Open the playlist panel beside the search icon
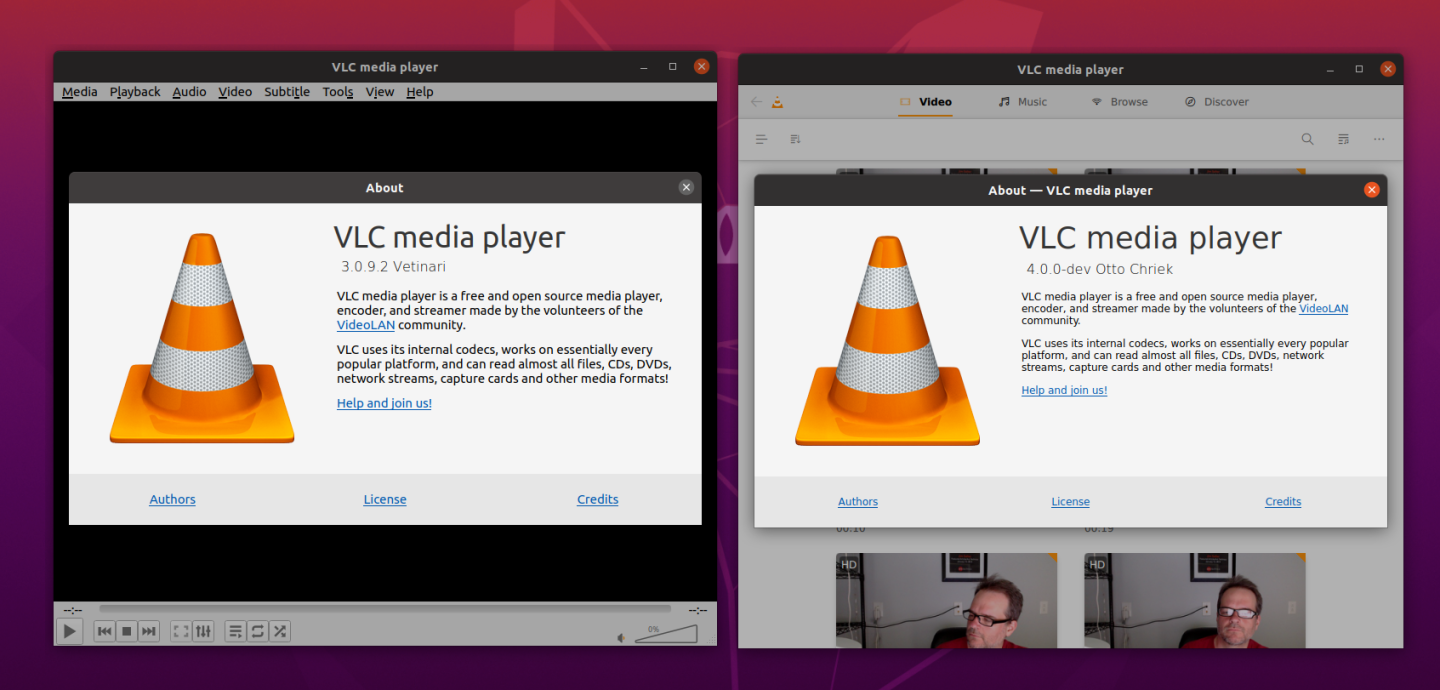 1343,139
